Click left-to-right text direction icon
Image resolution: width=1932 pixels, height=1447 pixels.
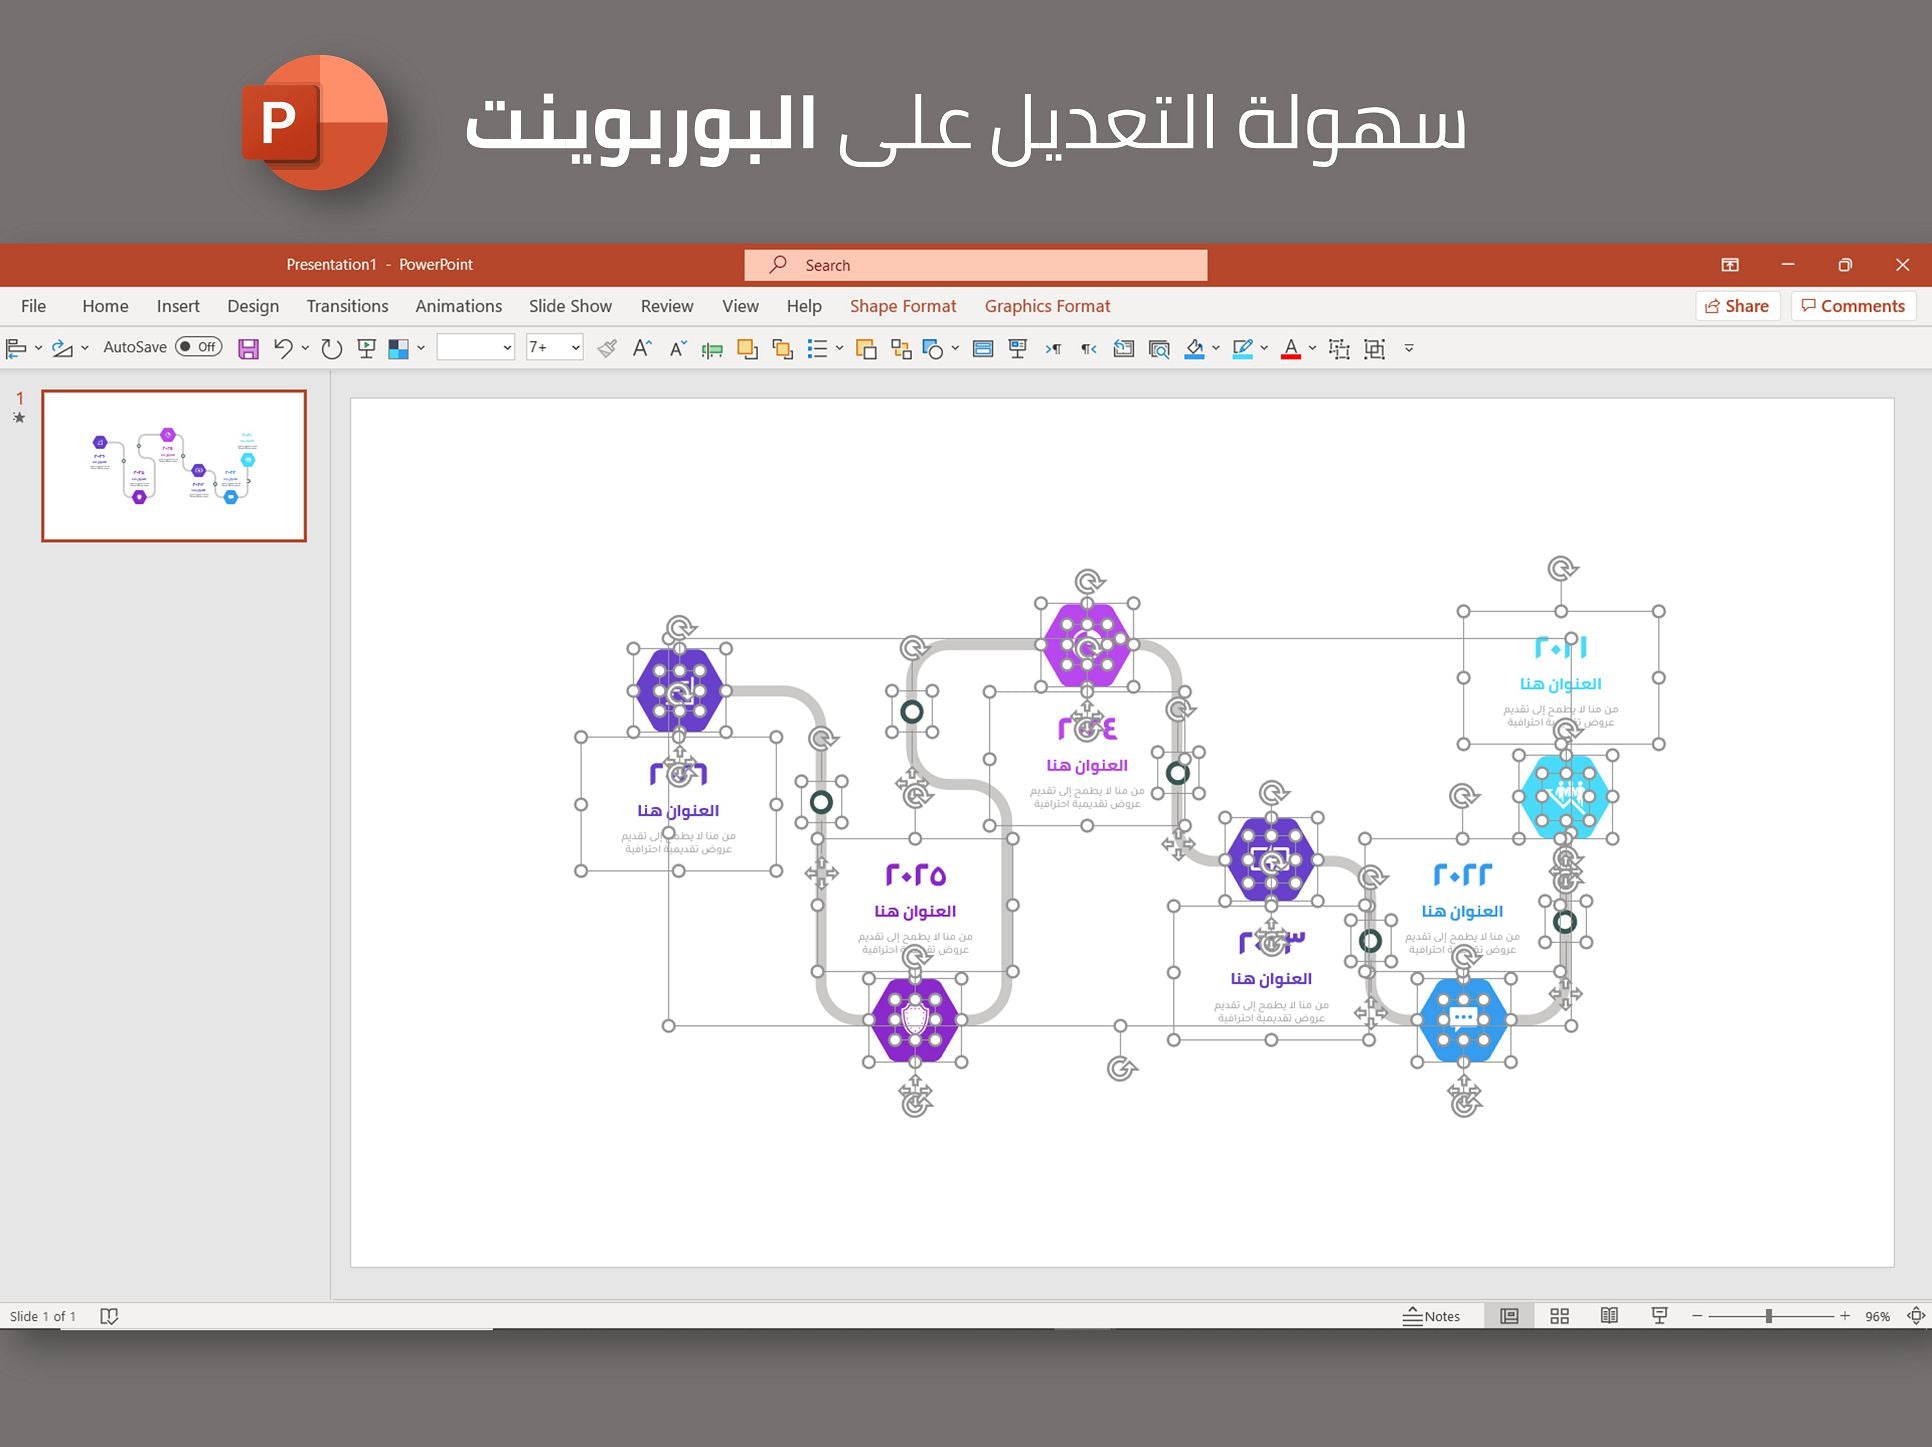[1053, 348]
